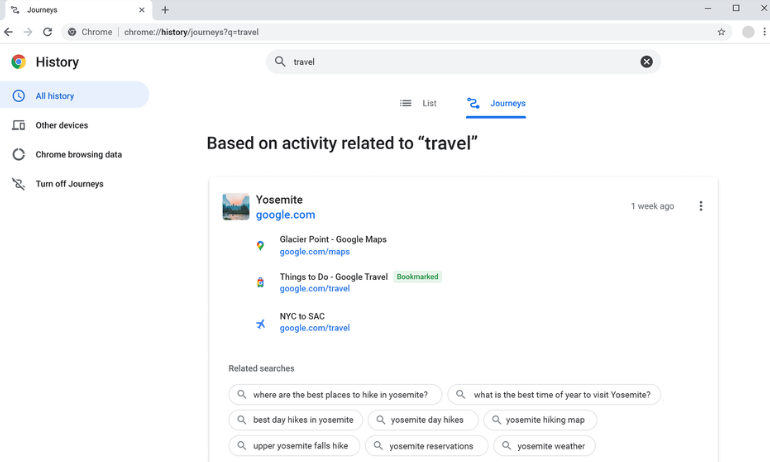Image resolution: width=770 pixels, height=462 pixels.
Task: Reload the history page
Action: tap(47, 32)
